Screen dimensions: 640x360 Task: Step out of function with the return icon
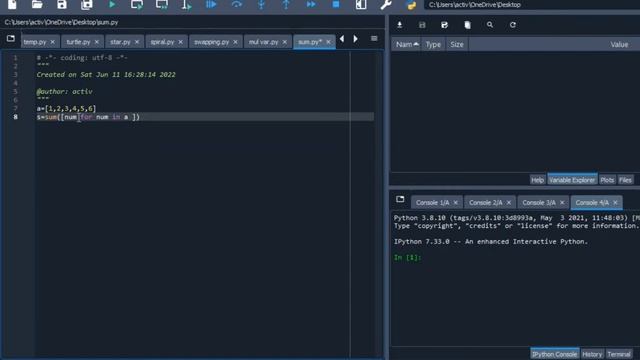point(286,4)
